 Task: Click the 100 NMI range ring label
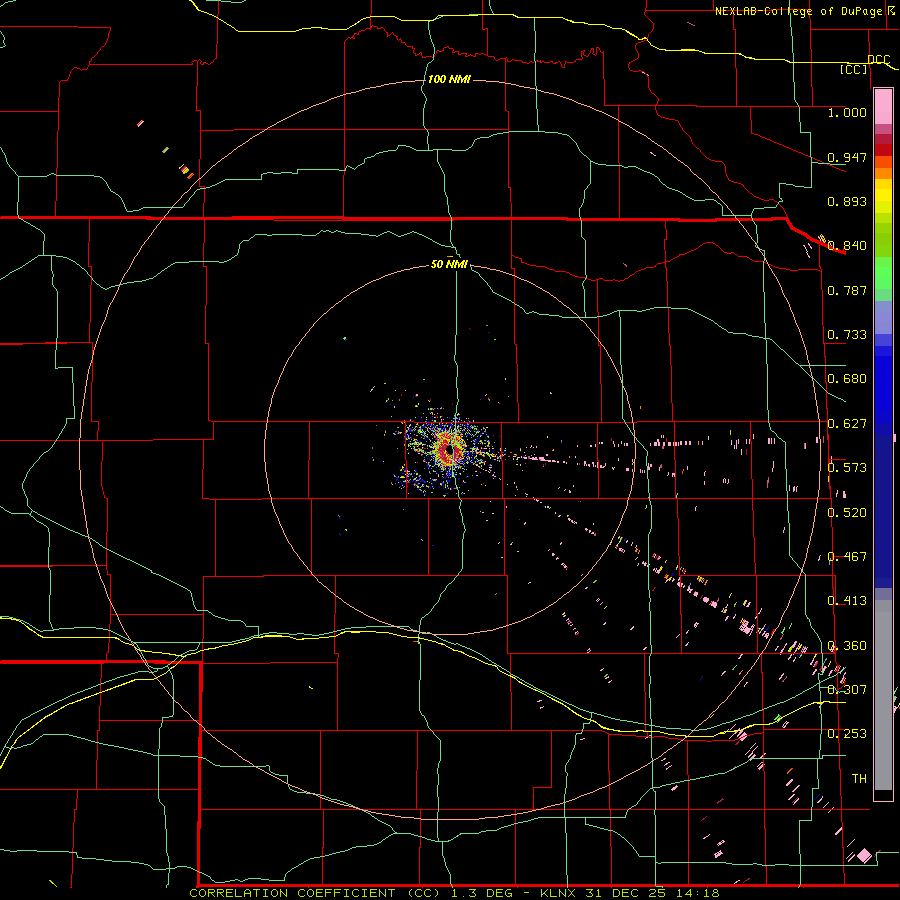(x=449, y=79)
